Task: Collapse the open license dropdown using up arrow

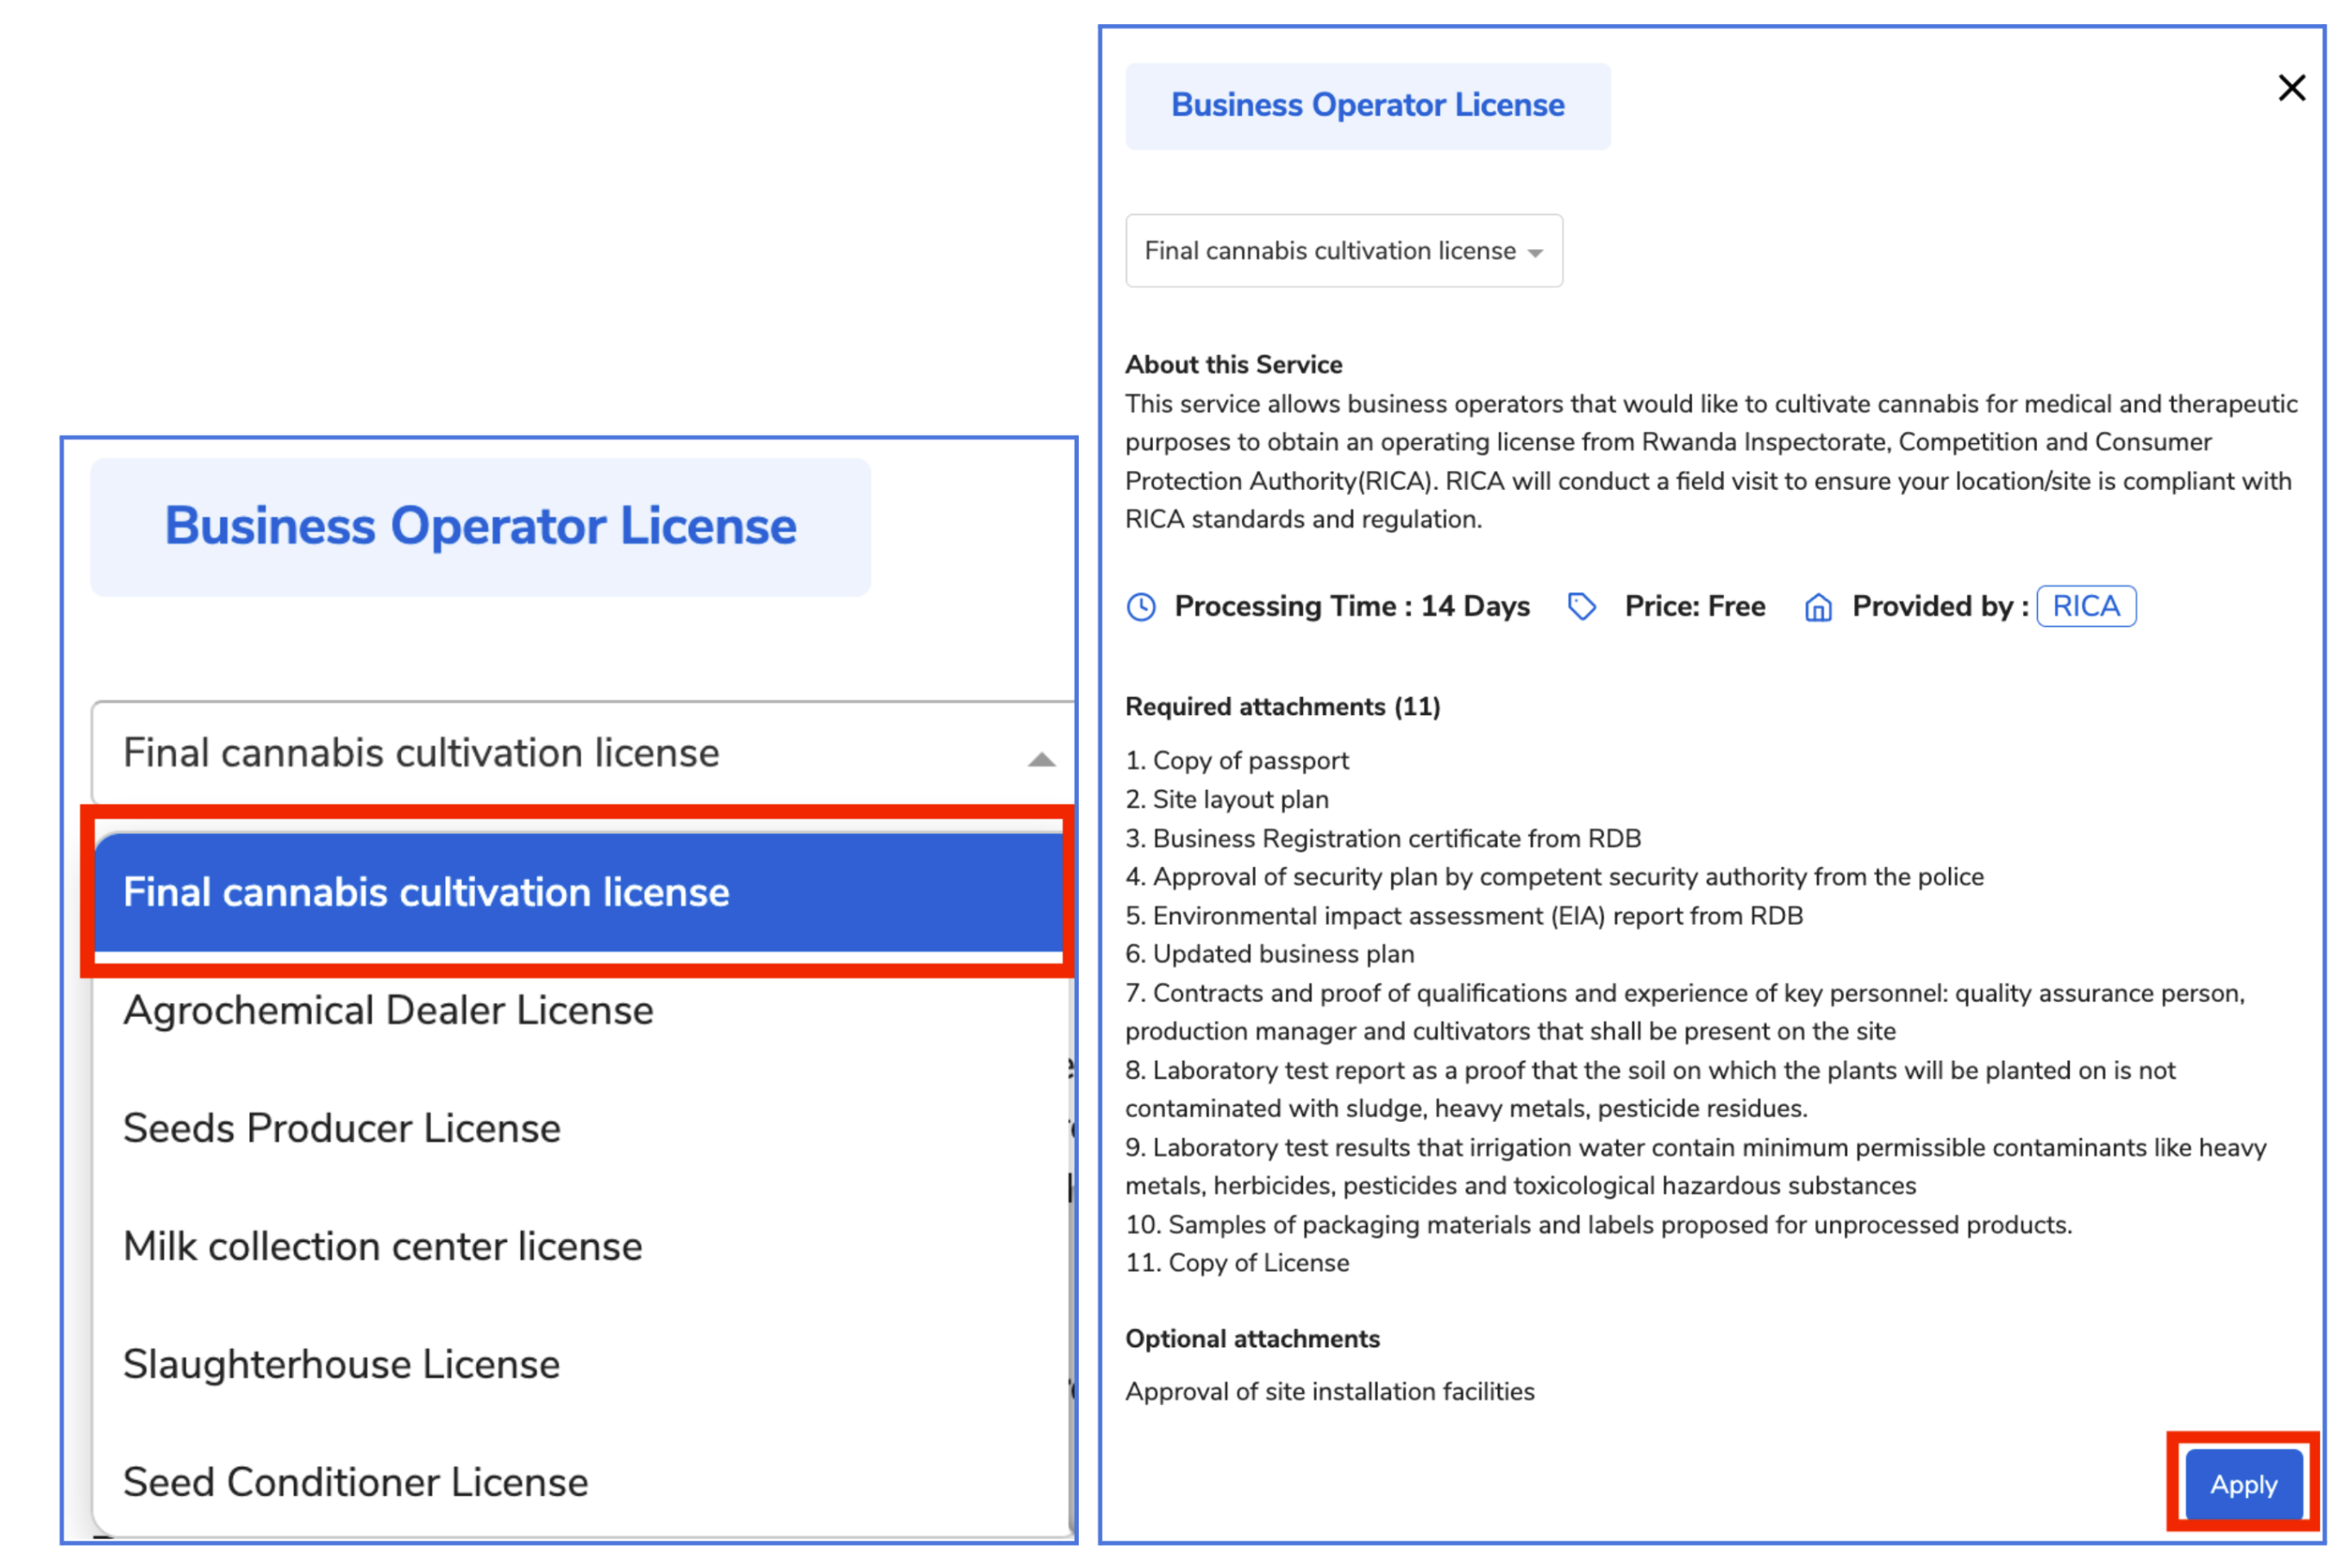Action: (x=1041, y=760)
